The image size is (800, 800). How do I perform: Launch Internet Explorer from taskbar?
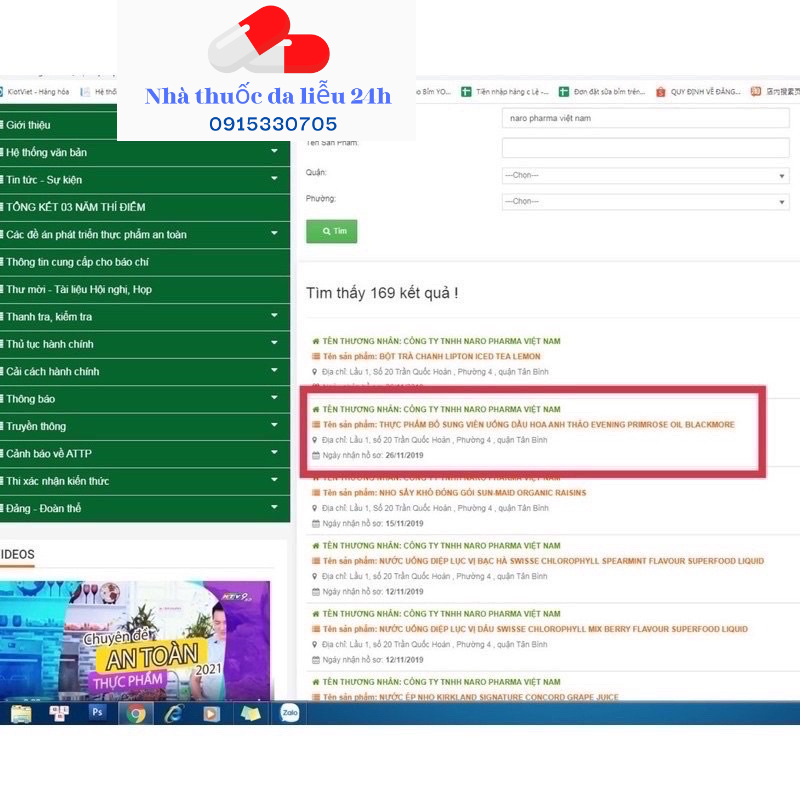(174, 713)
